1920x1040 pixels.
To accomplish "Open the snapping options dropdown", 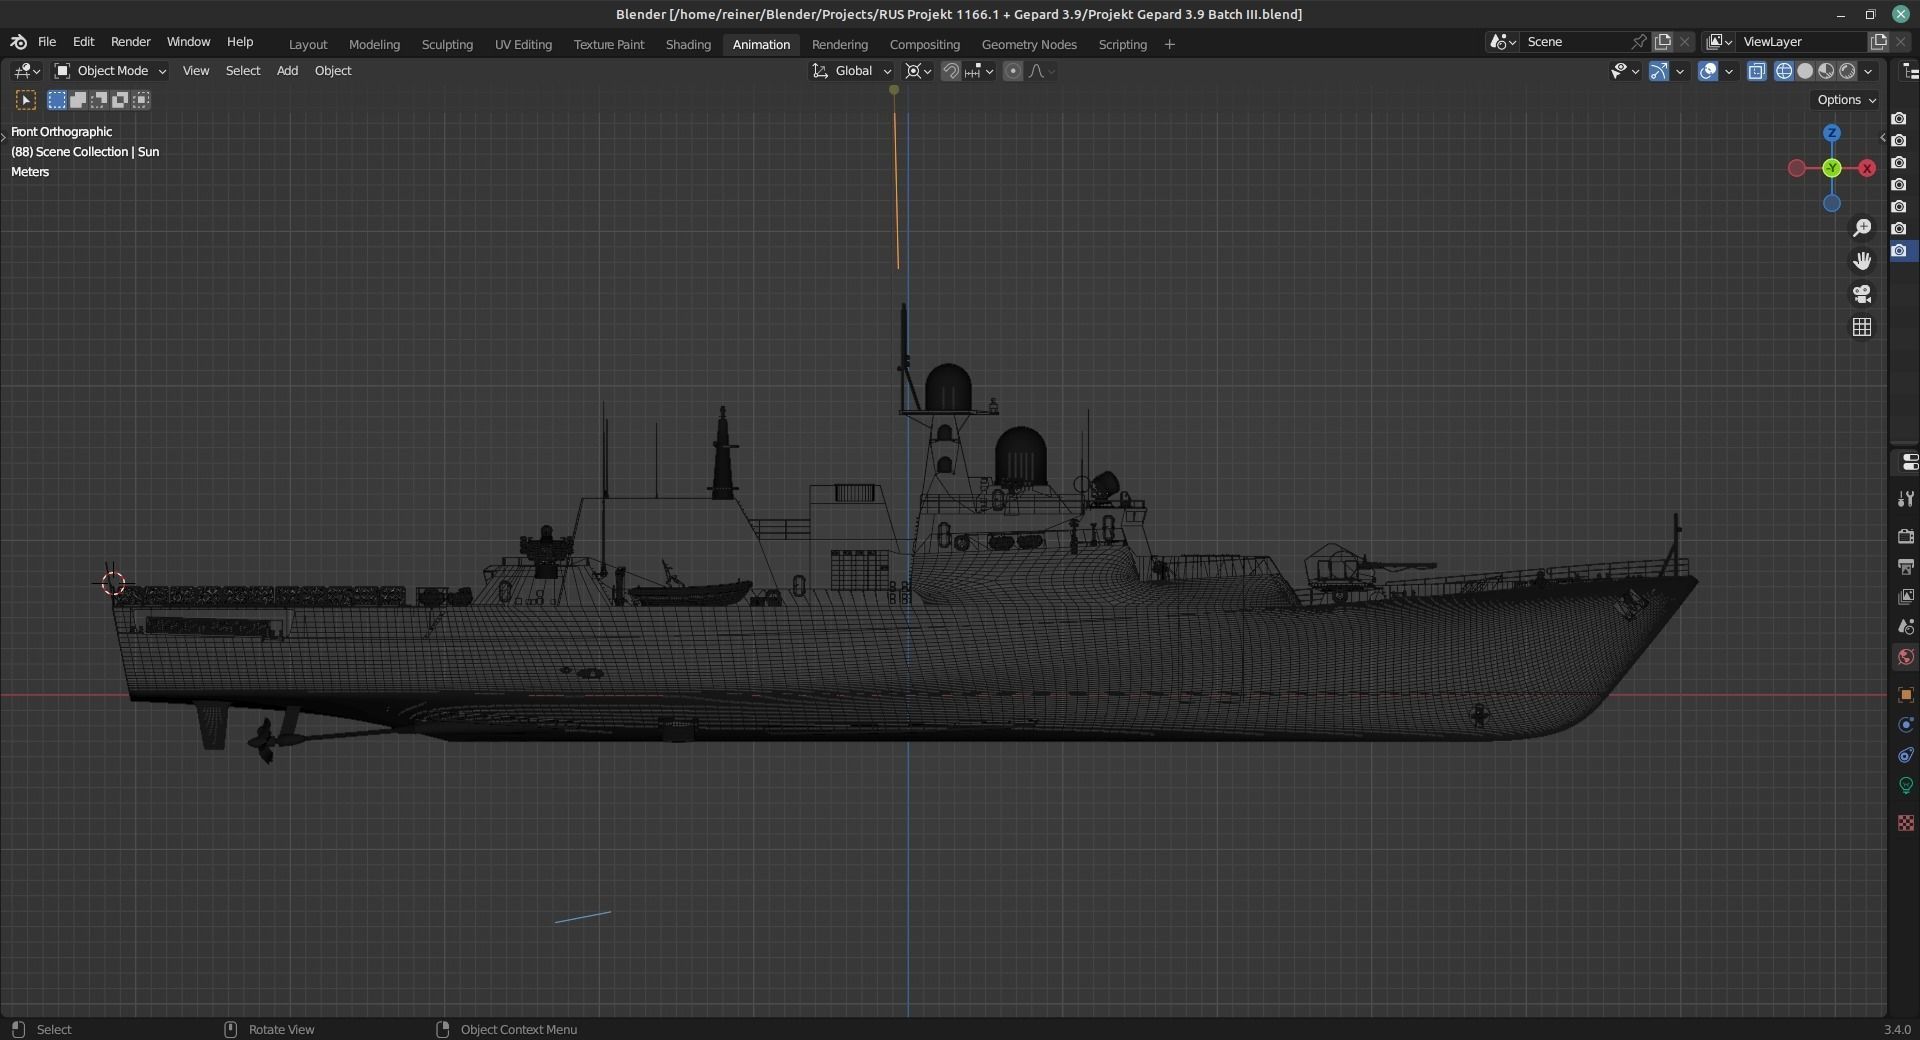I will click(979, 71).
